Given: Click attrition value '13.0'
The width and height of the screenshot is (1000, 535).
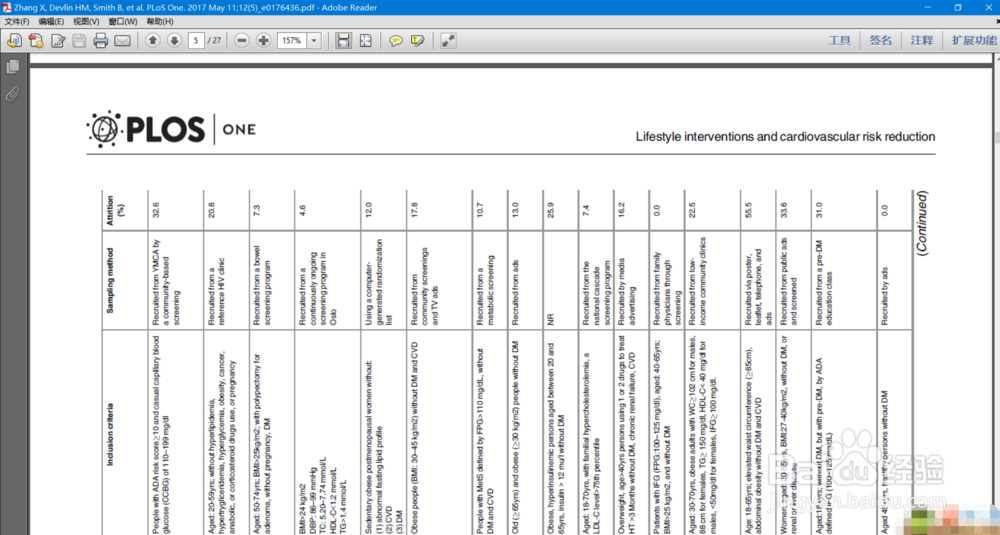Looking at the screenshot, I should click(x=515, y=210).
